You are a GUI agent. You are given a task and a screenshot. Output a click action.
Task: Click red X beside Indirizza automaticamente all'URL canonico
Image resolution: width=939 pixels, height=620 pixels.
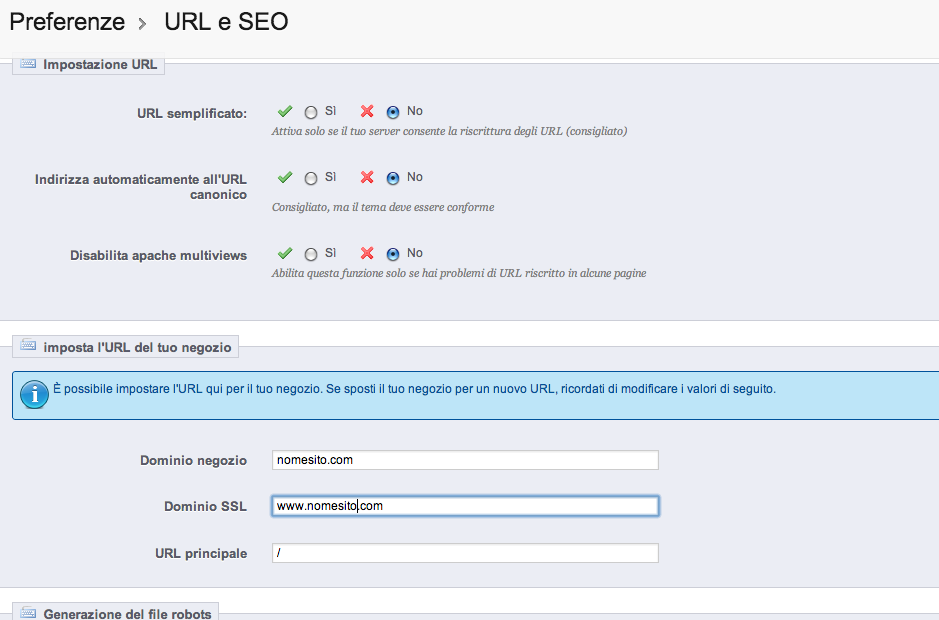pyautogui.click(x=367, y=178)
